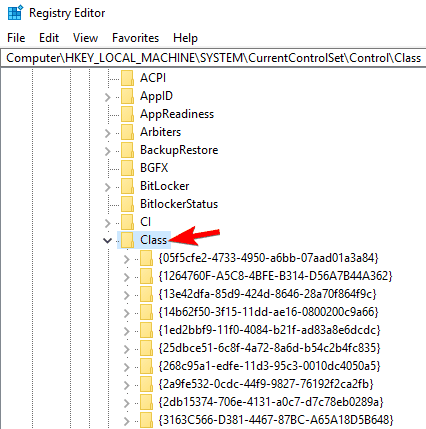Expand the BitLocker key
This screenshot has width=426, height=429.
(107, 187)
